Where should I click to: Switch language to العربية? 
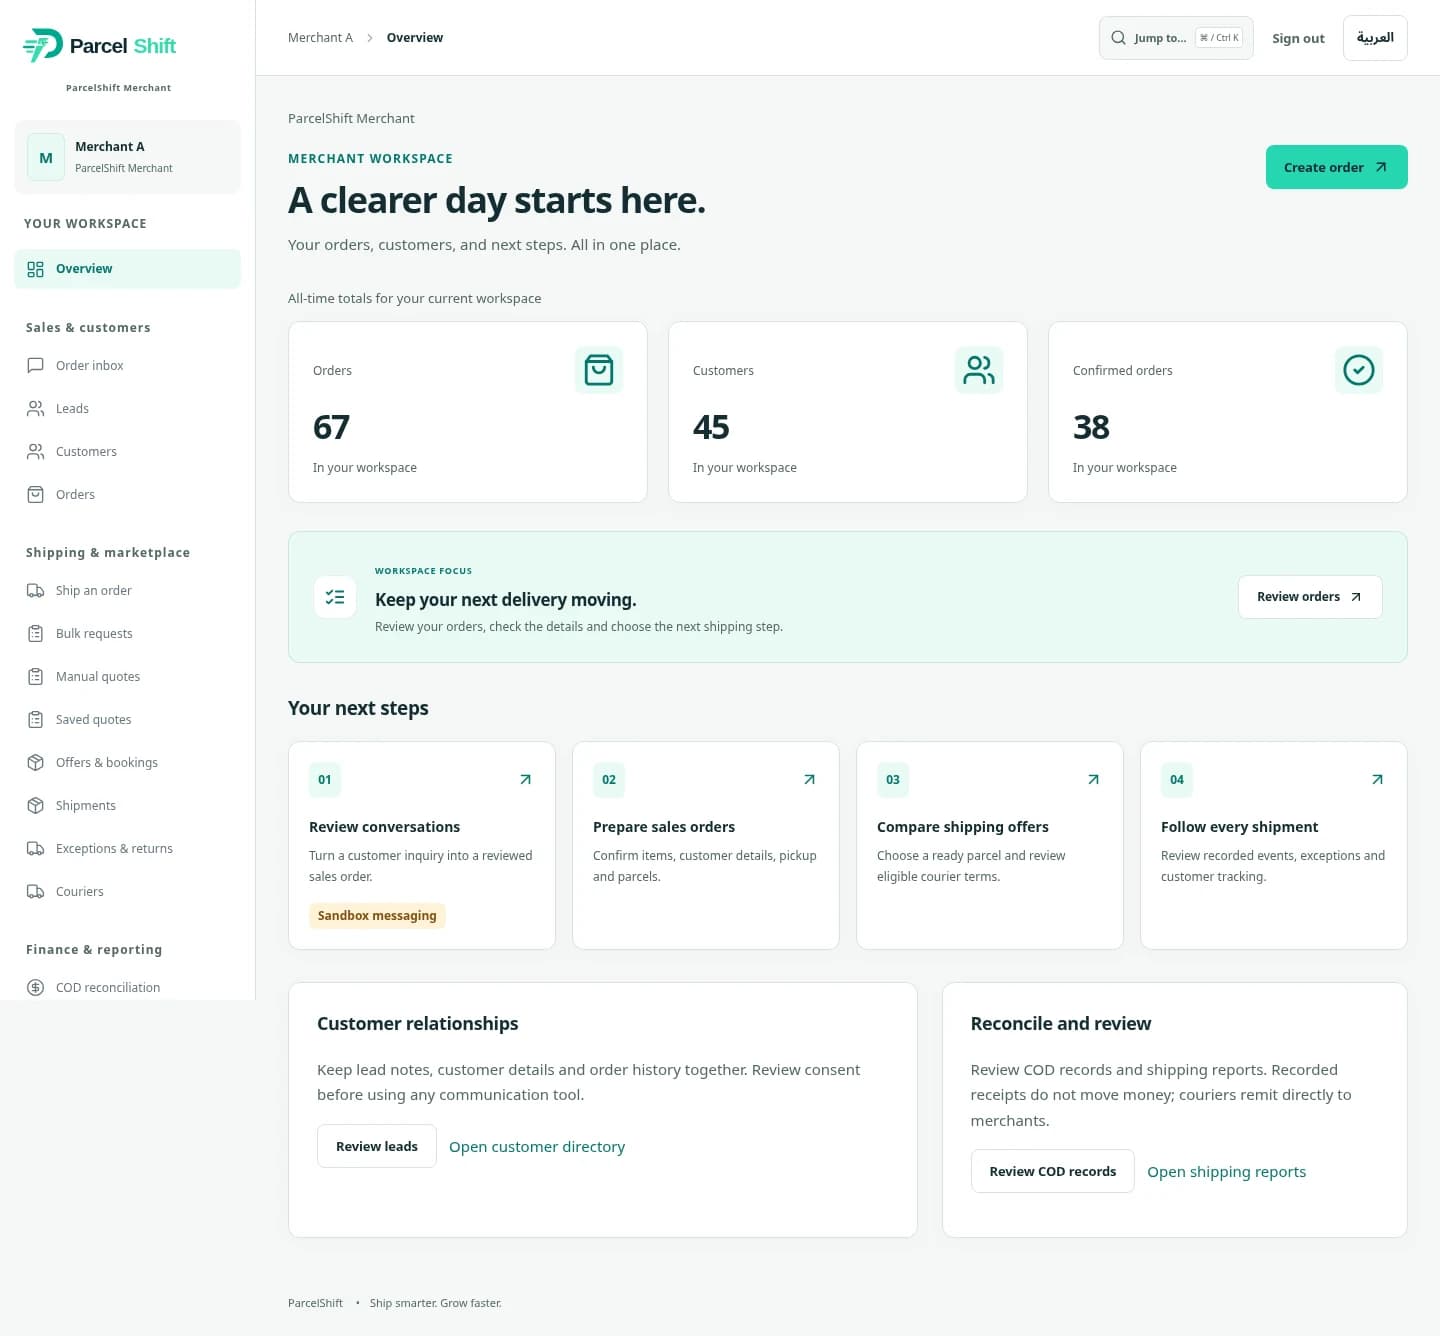click(x=1375, y=38)
